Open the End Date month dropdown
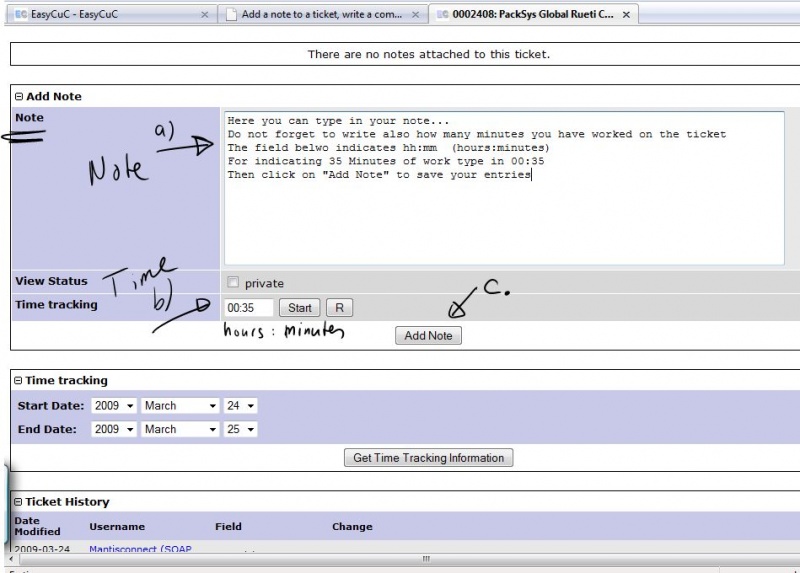The height and width of the screenshot is (573, 800). pos(180,429)
